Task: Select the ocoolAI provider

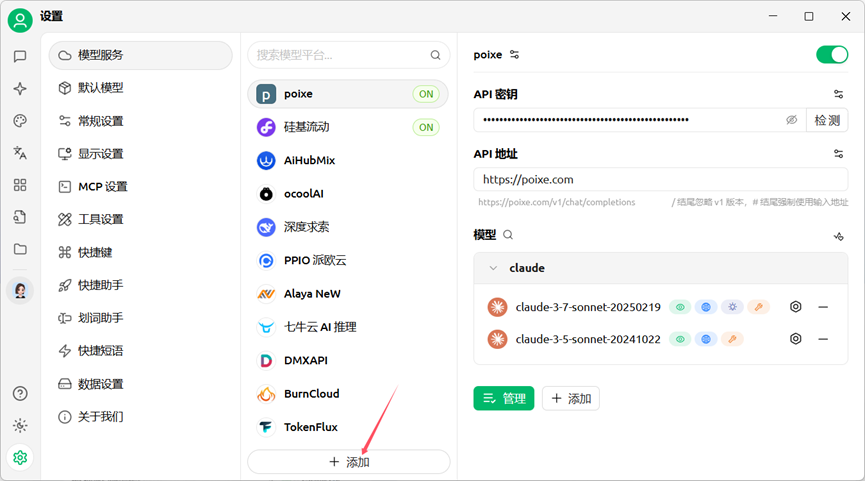Action: 348,194
